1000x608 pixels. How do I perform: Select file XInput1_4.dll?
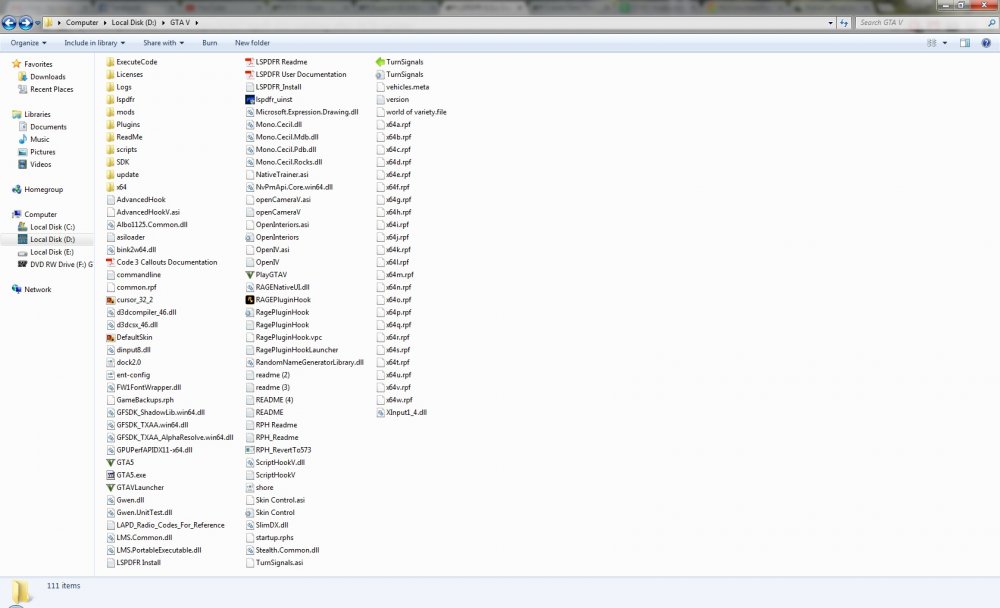401,413
